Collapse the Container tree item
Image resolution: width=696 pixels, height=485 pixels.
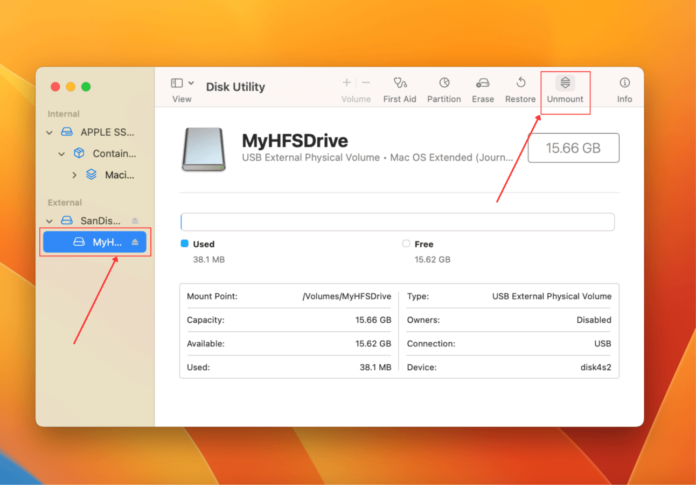click(62, 154)
